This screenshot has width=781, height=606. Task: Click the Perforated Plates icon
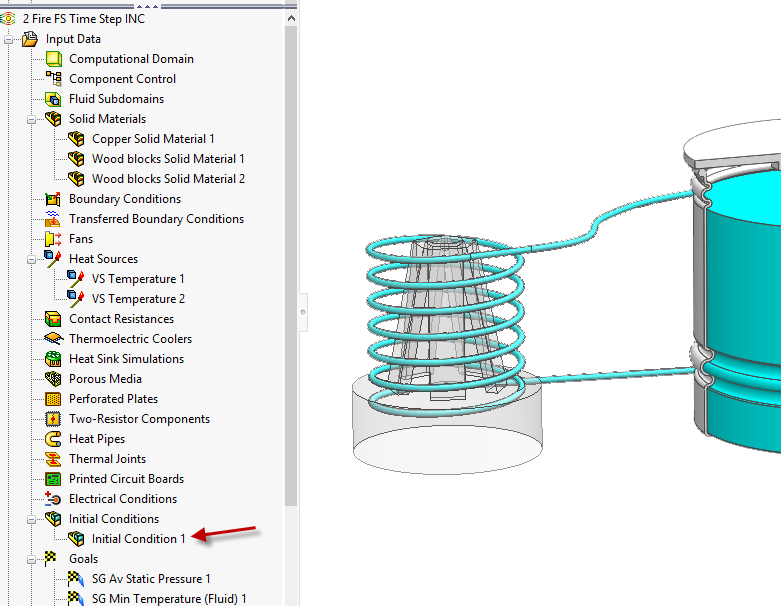53,399
